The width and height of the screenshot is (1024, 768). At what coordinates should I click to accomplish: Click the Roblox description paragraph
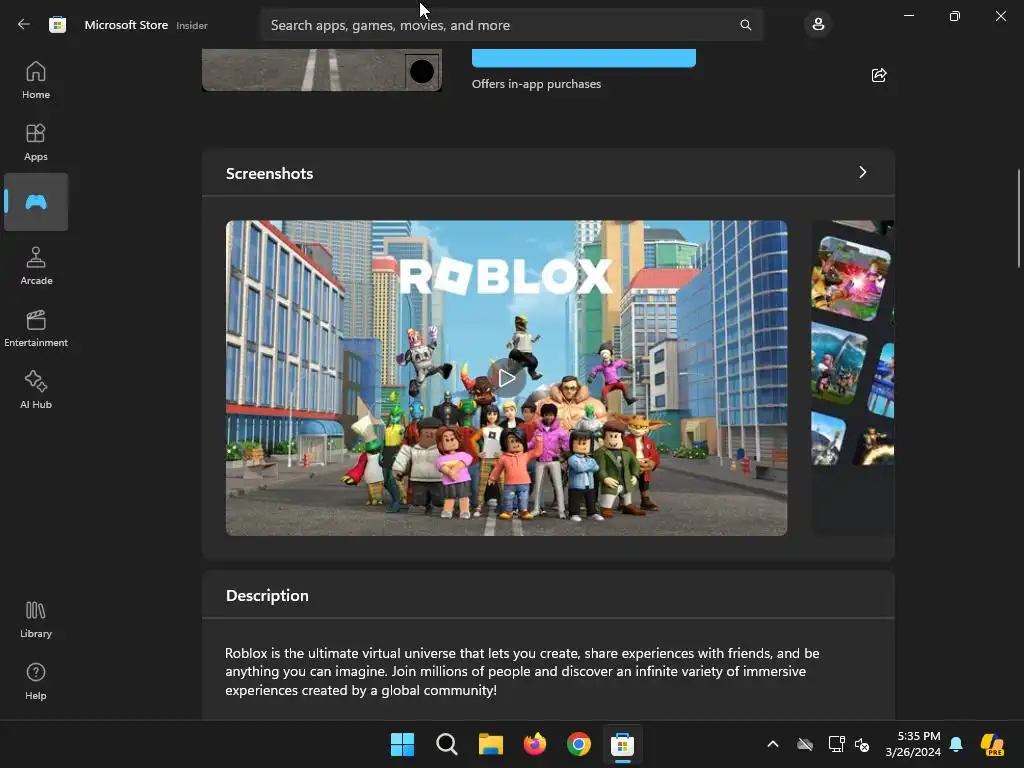tap(522, 671)
